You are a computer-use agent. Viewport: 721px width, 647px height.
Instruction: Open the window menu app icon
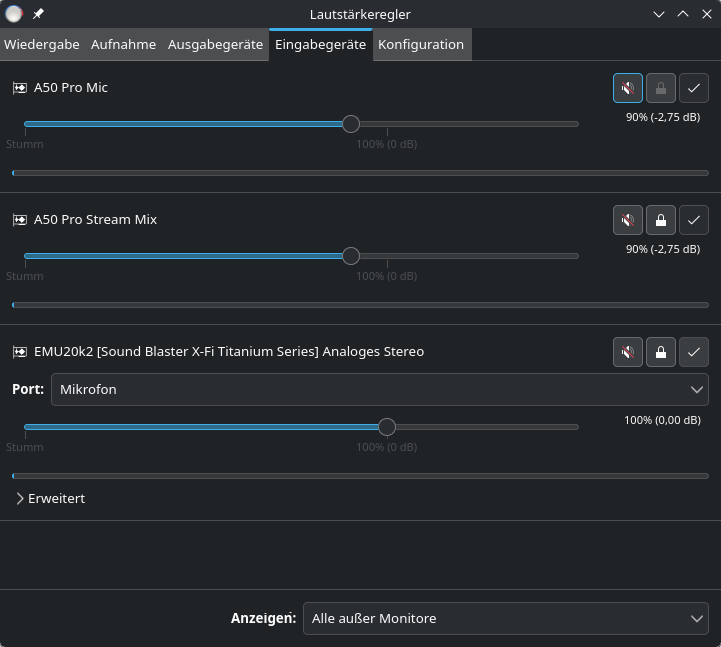tap(14, 14)
